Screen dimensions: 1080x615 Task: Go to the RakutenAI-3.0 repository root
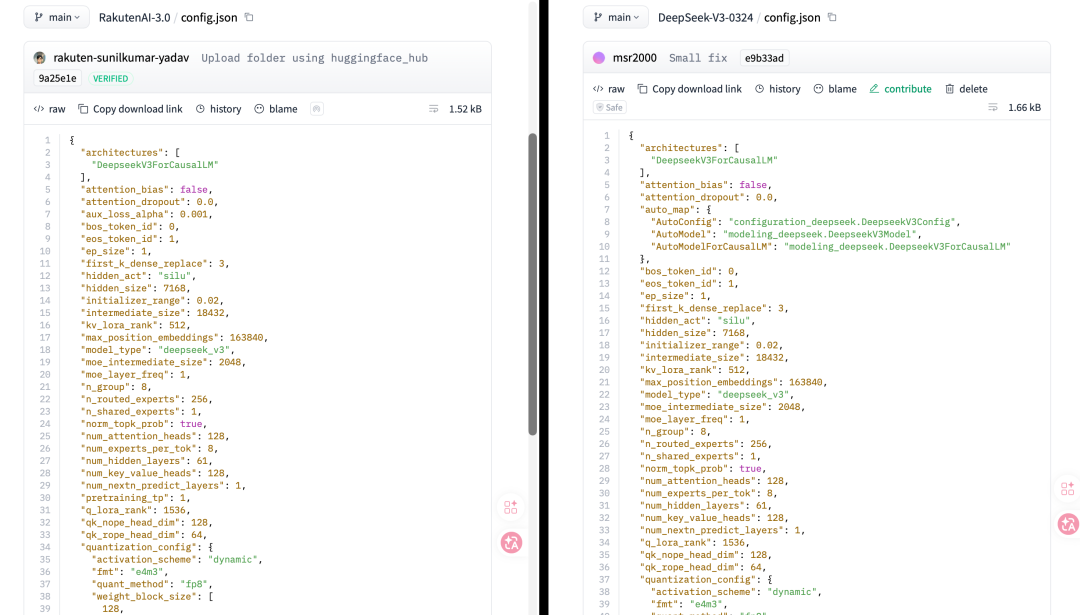pos(134,17)
